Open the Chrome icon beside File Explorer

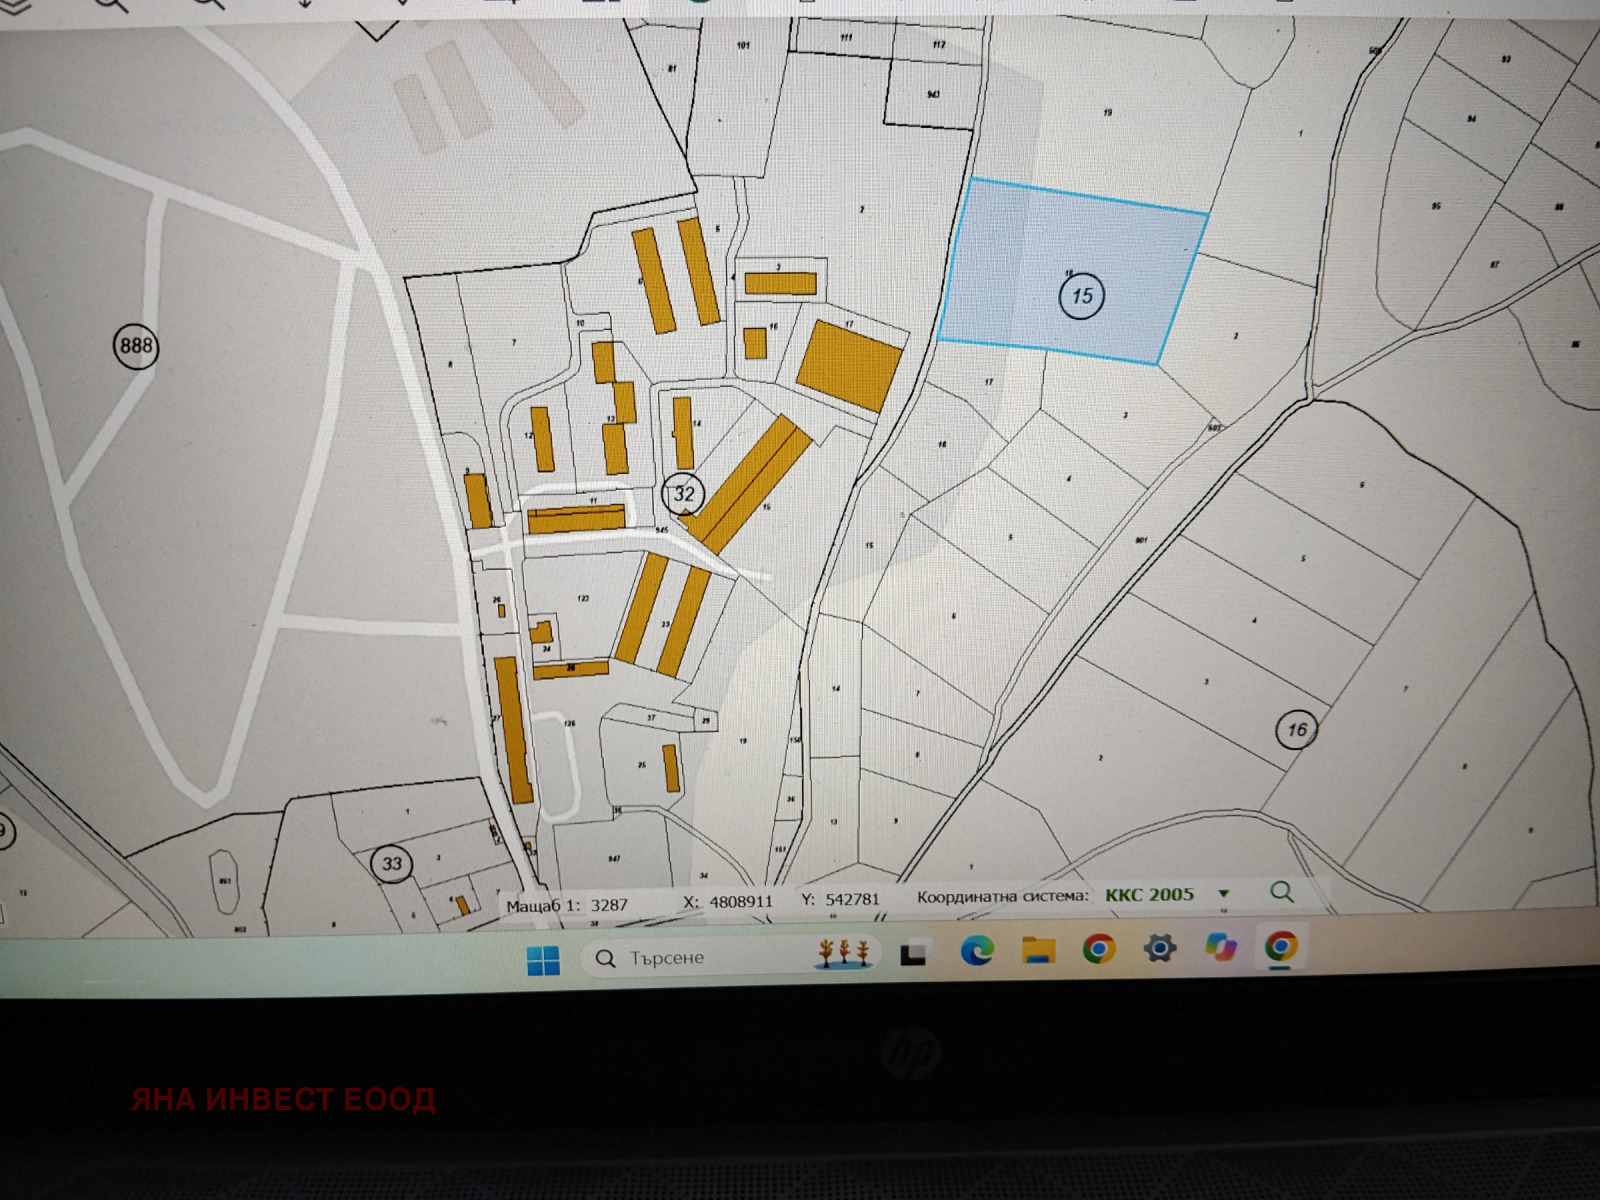1098,948
